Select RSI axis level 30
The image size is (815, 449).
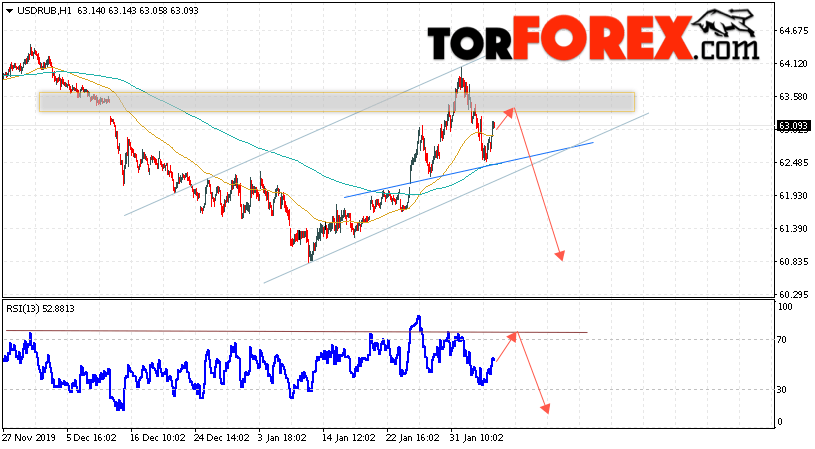(x=782, y=390)
